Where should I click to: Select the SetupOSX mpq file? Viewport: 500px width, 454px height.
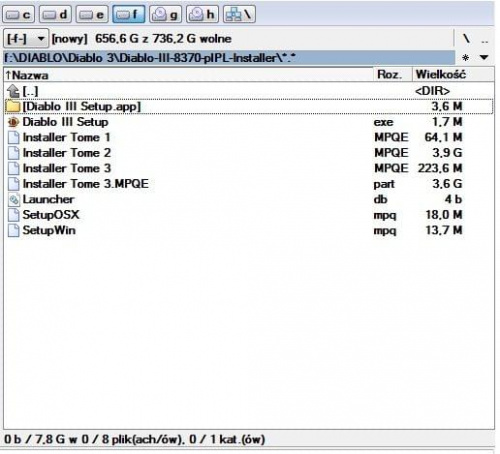pyautogui.click(x=249, y=215)
